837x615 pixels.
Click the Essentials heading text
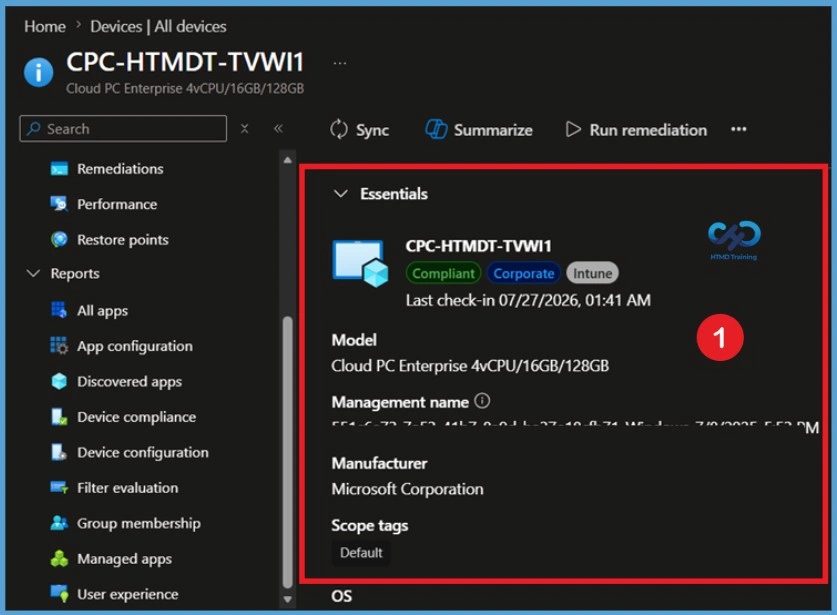coord(394,194)
